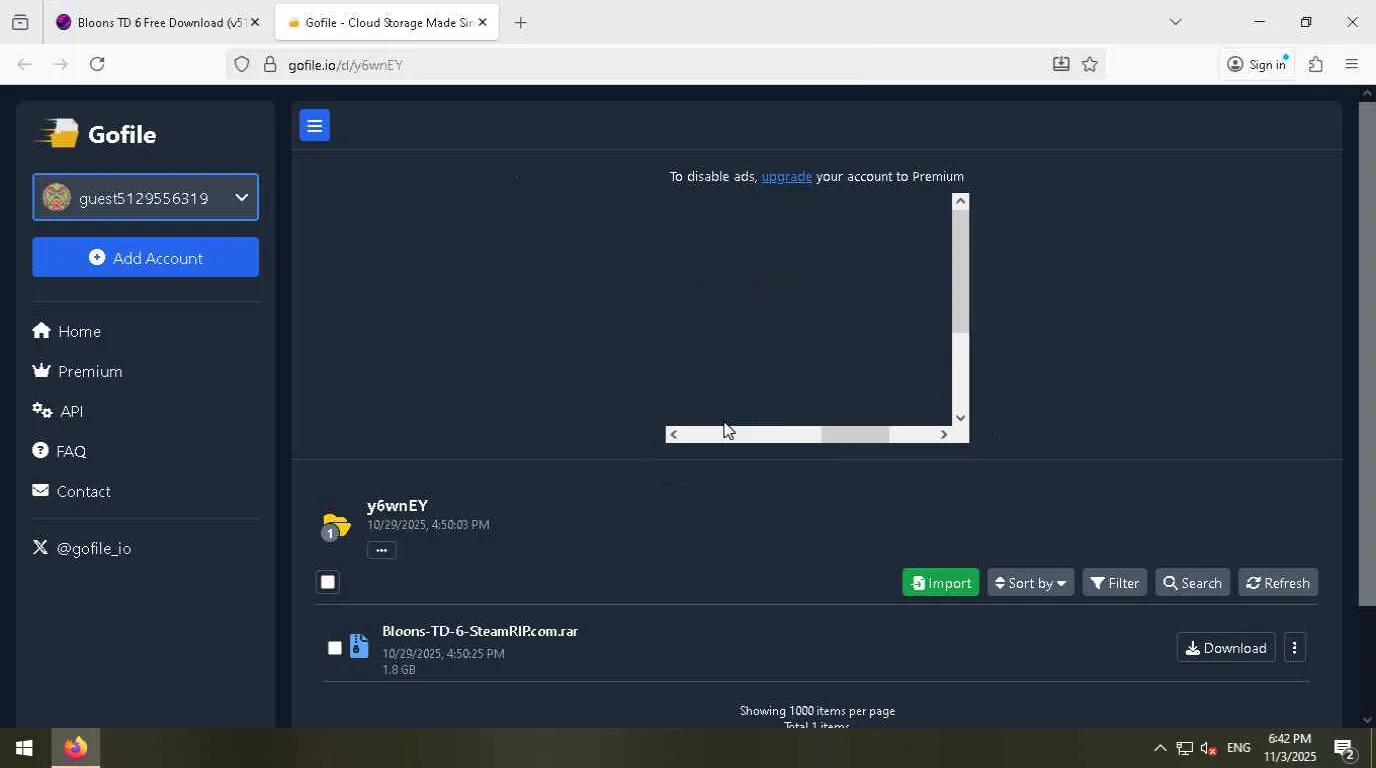Open the Windows notification center
1376x768 pixels.
pyautogui.click(x=1344, y=748)
